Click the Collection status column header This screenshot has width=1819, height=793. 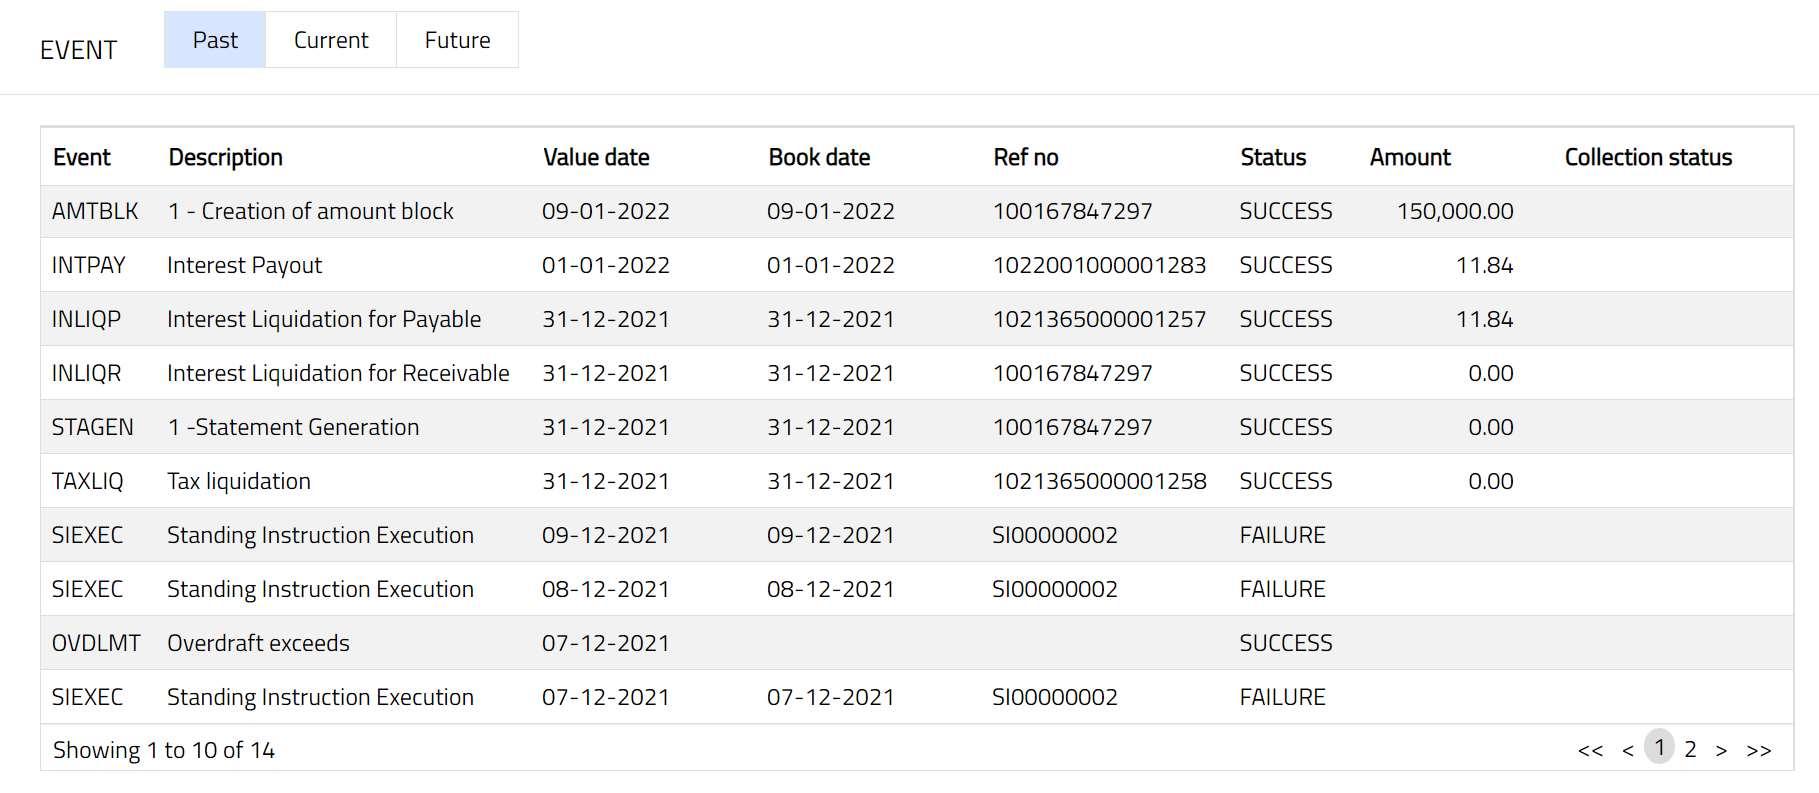(1648, 157)
